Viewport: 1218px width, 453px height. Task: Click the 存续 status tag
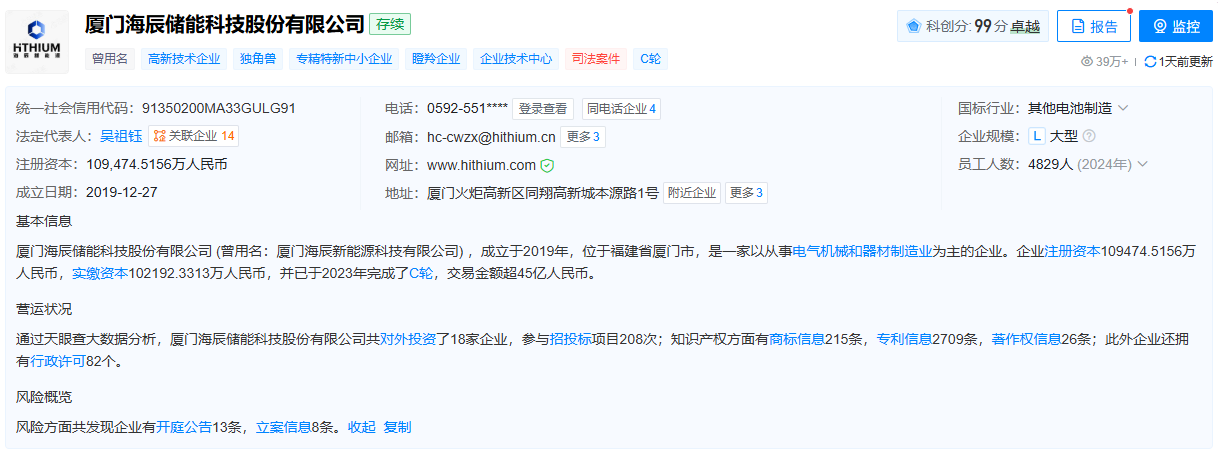coord(390,25)
